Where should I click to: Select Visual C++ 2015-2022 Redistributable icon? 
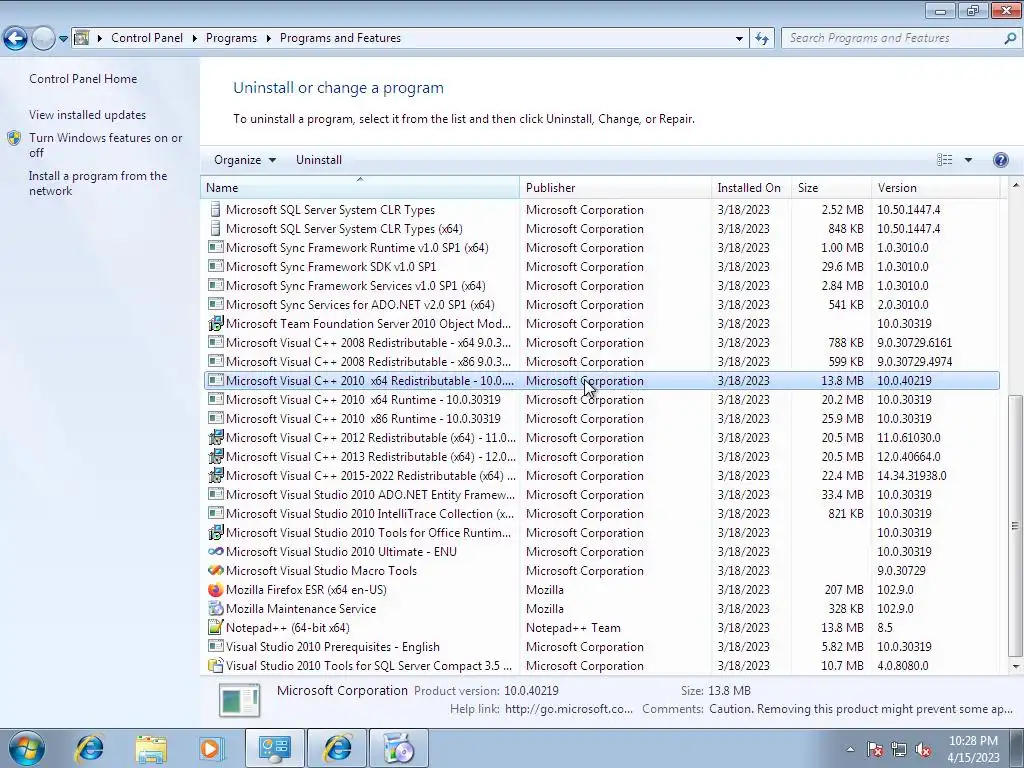coord(215,475)
